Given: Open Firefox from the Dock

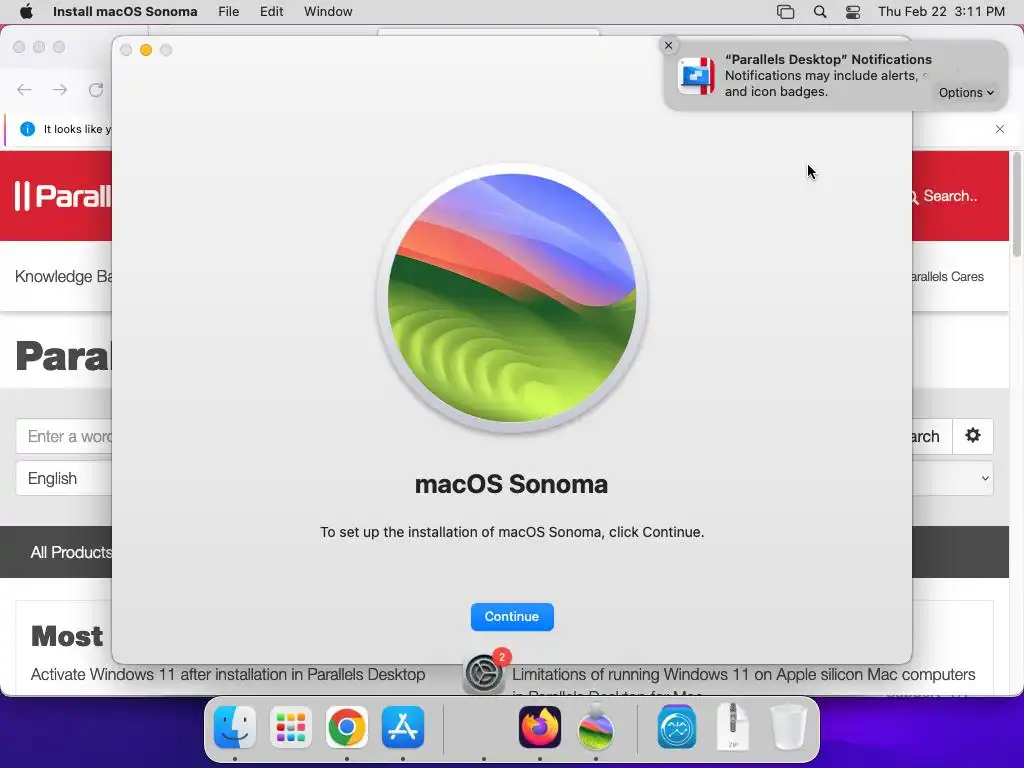Looking at the screenshot, I should point(540,727).
